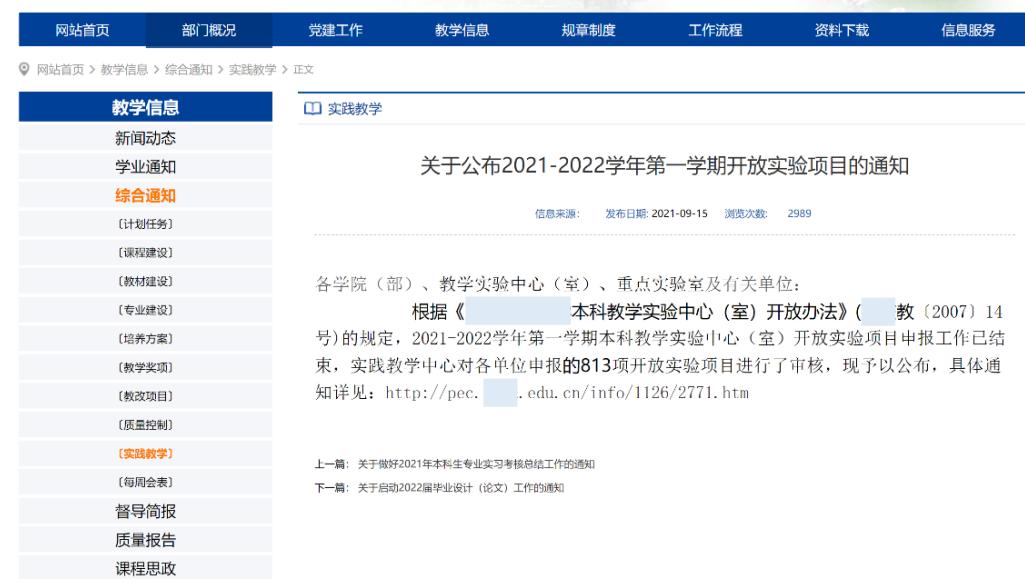This screenshot has width=1025, height=583.
Task: Open 新闻动态 in the left sidebar
Action: click(145, 138)
